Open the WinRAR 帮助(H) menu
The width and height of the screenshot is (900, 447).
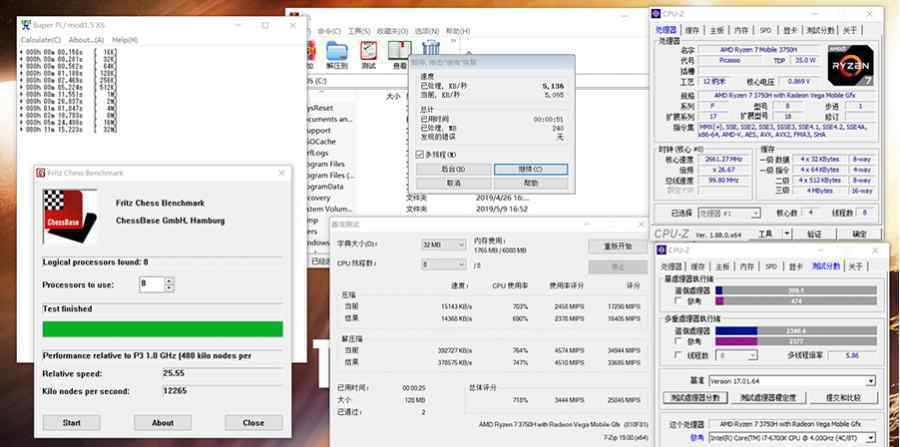click(458, 31)
